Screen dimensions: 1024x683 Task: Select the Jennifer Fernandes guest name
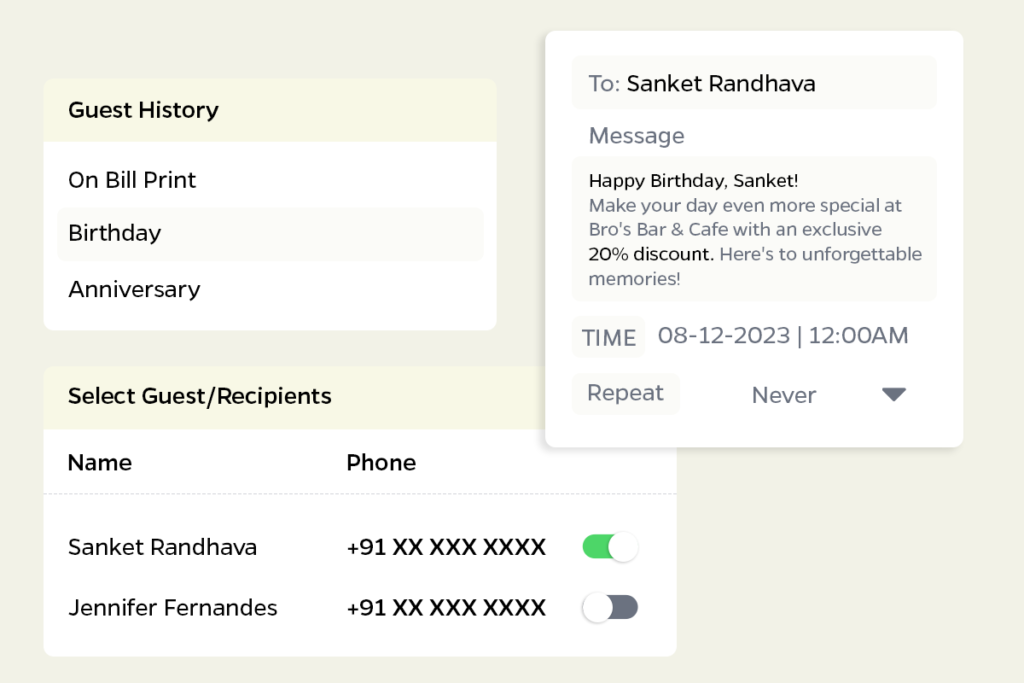tap(172, 607)
